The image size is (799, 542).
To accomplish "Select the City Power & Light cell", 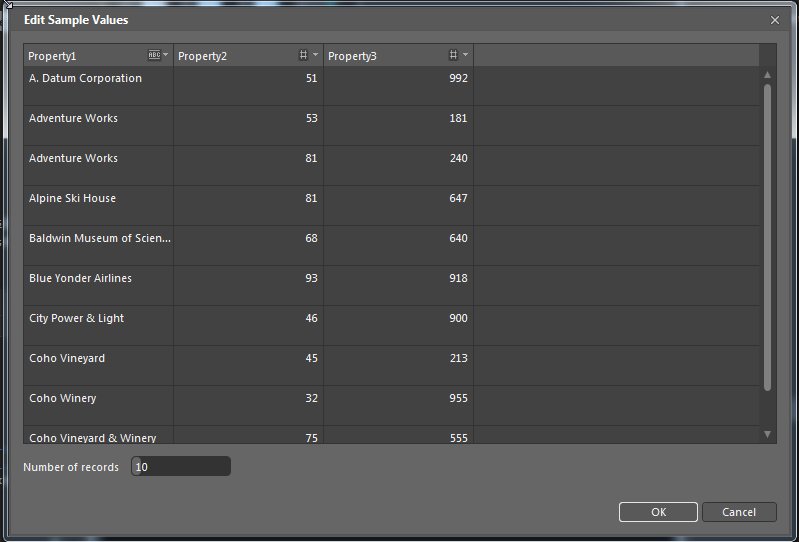I will click(98, 326).
